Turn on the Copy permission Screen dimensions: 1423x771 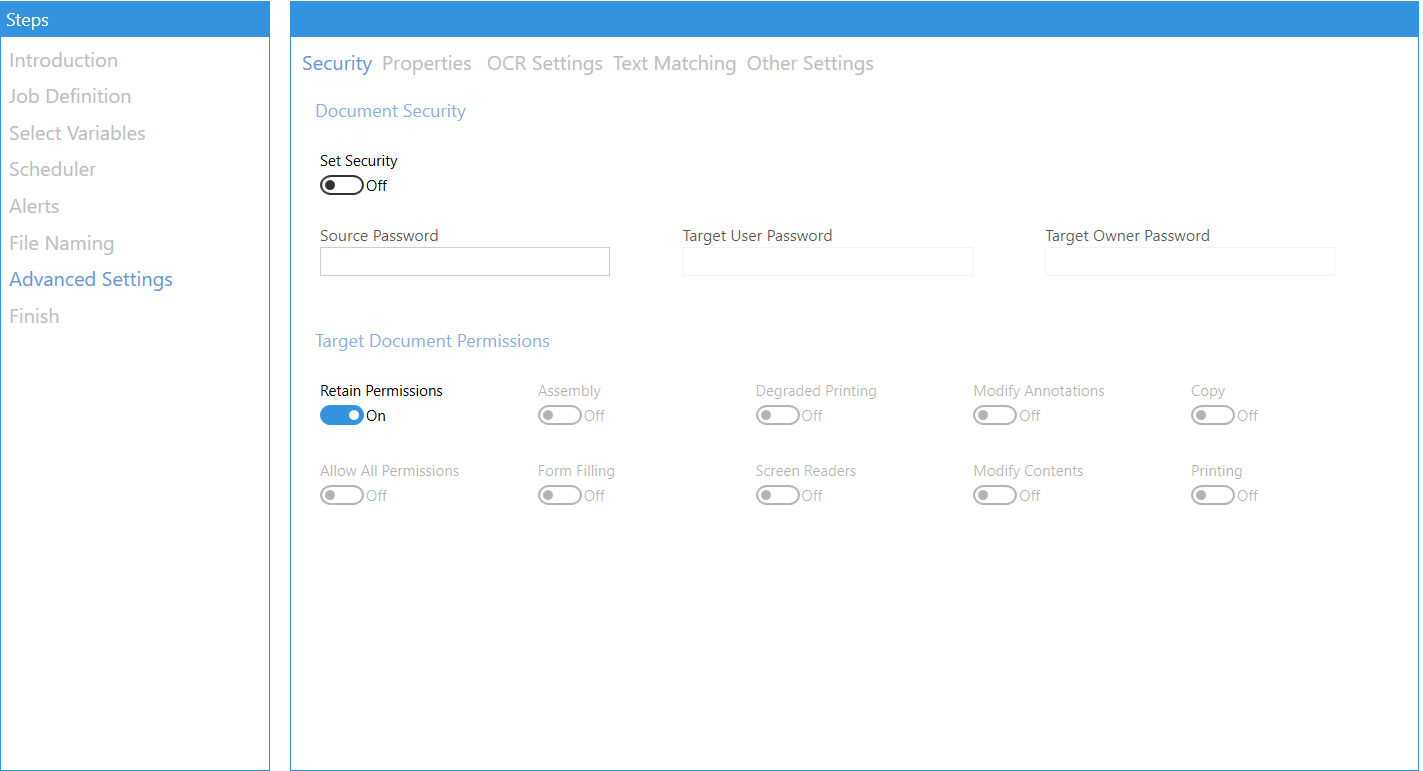pos(1212,414)
